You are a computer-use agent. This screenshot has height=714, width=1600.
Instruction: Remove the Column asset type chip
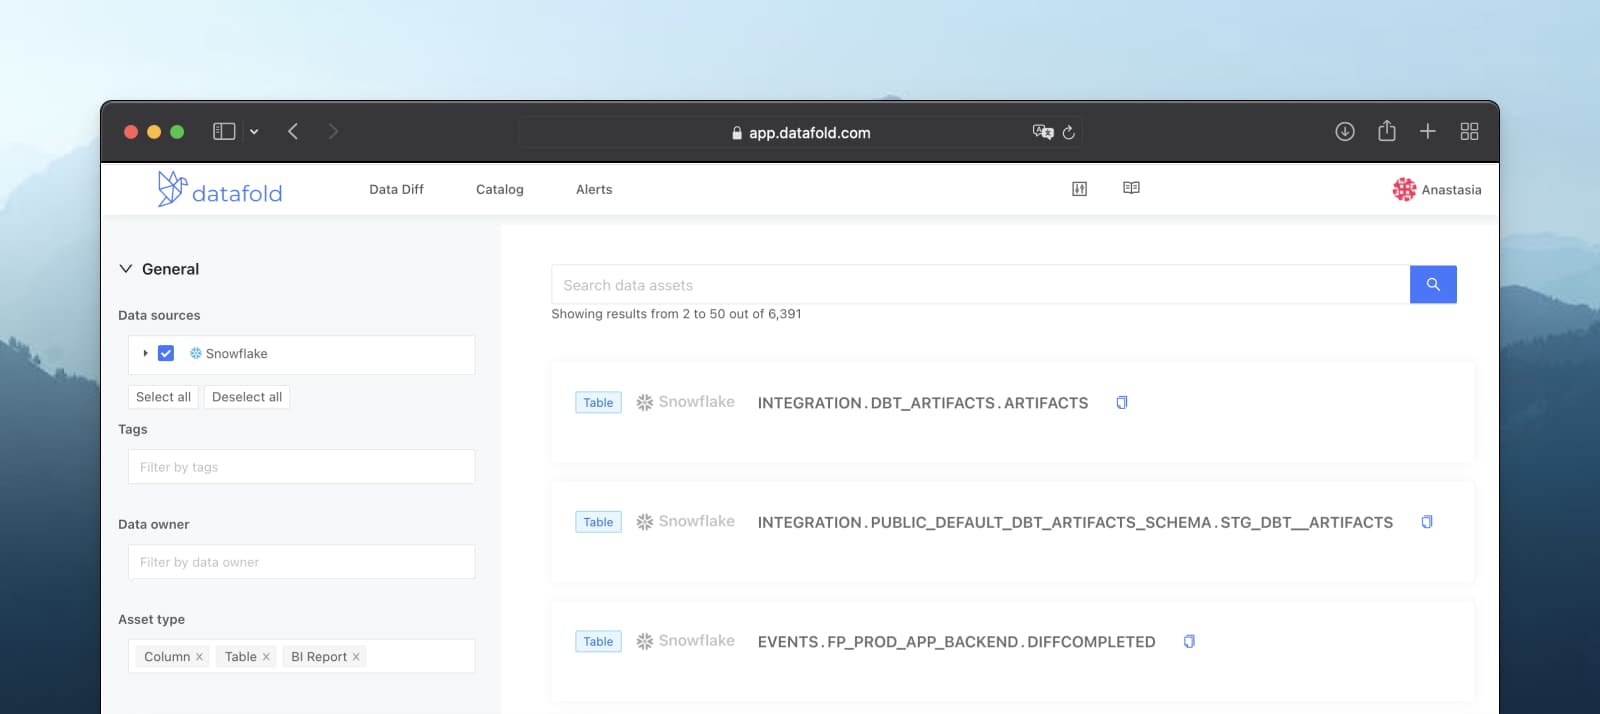[x=199, y=657]
